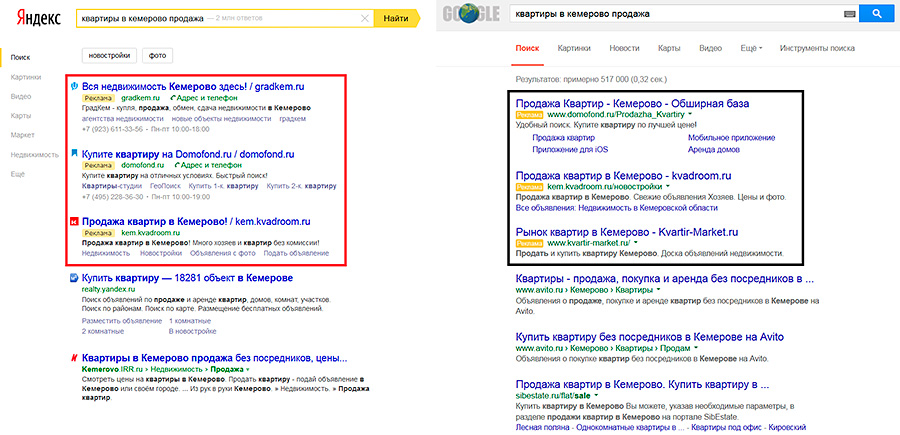This screenshot has width=900, height=435.
Task: Click the blue Domofond bookmark favicon
Action: pos(74,153)
